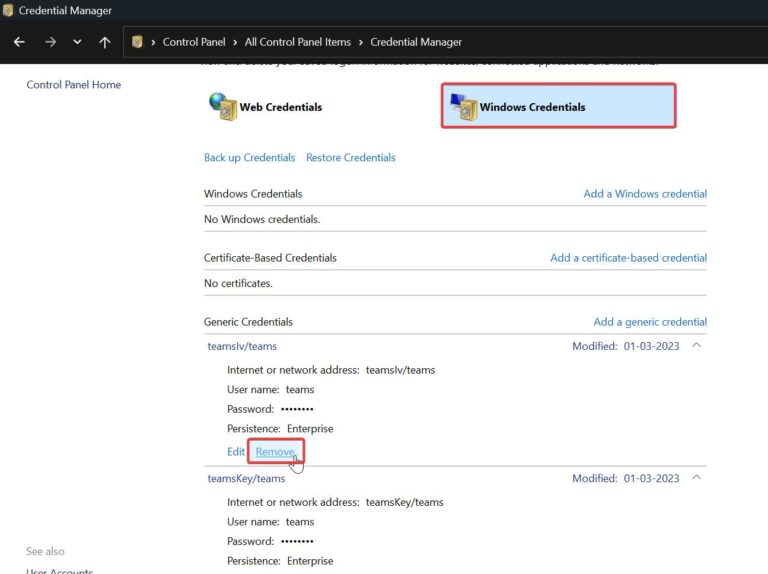Remove the teamsIv/teams credential
This screenshot has height=574, width=768.
click(x=275, y=452)
